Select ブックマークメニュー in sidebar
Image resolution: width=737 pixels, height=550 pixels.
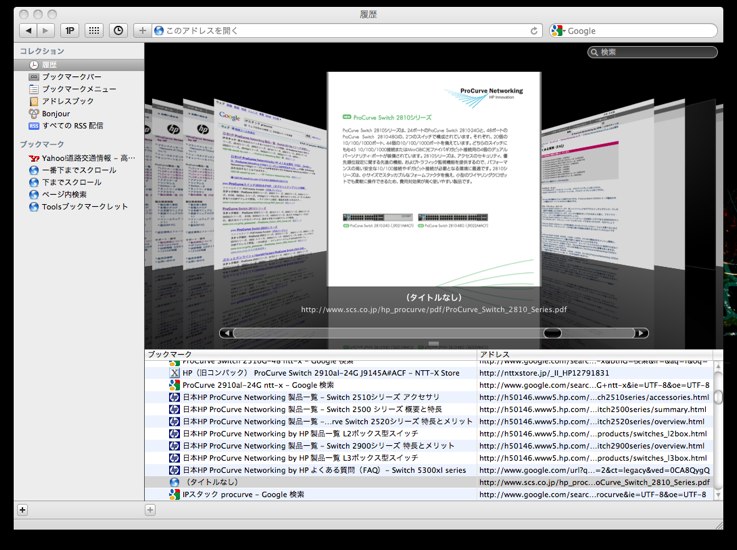pyautogui.click(x=79, y=89)
